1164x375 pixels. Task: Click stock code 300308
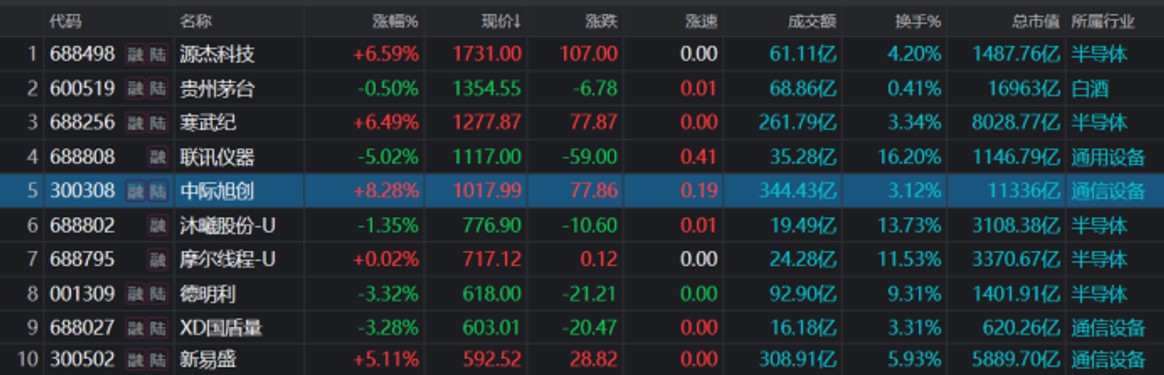pos(82,191)
